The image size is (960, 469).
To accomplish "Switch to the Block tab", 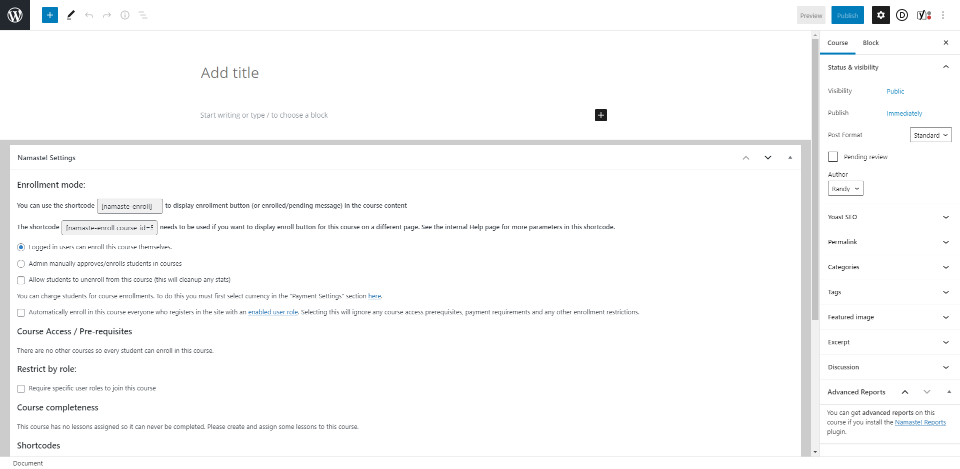I will 871,43.
